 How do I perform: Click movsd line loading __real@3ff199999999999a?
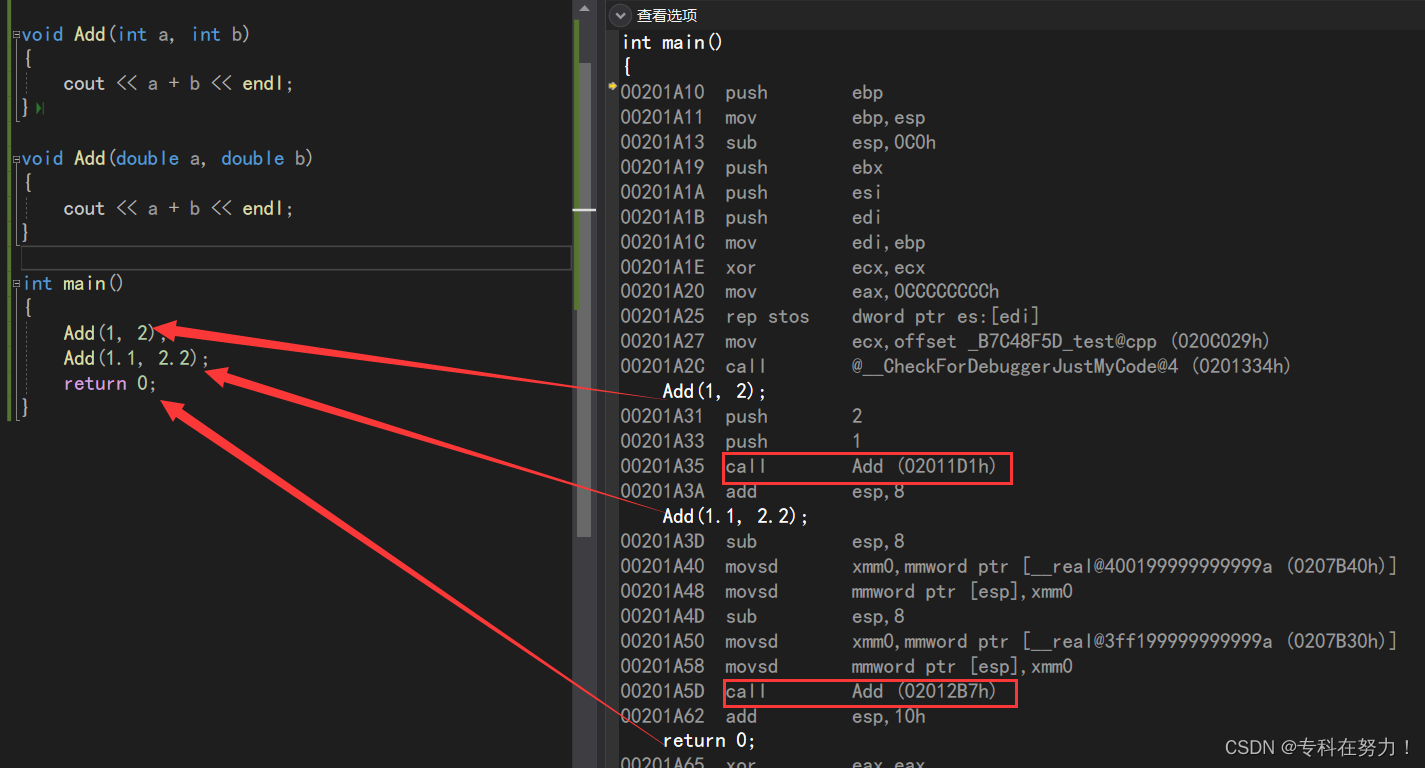point(1009,642)
